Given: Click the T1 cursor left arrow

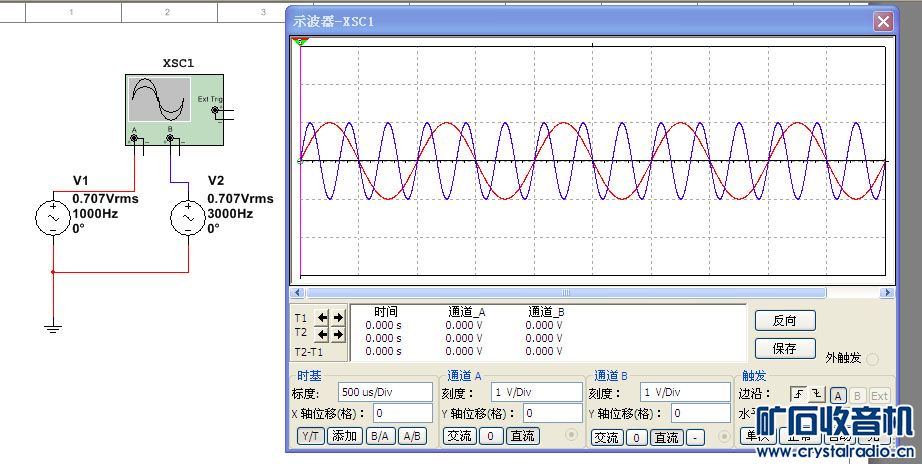Looking at the screenshot, I should pyautogui.click(x=322, y=318).
